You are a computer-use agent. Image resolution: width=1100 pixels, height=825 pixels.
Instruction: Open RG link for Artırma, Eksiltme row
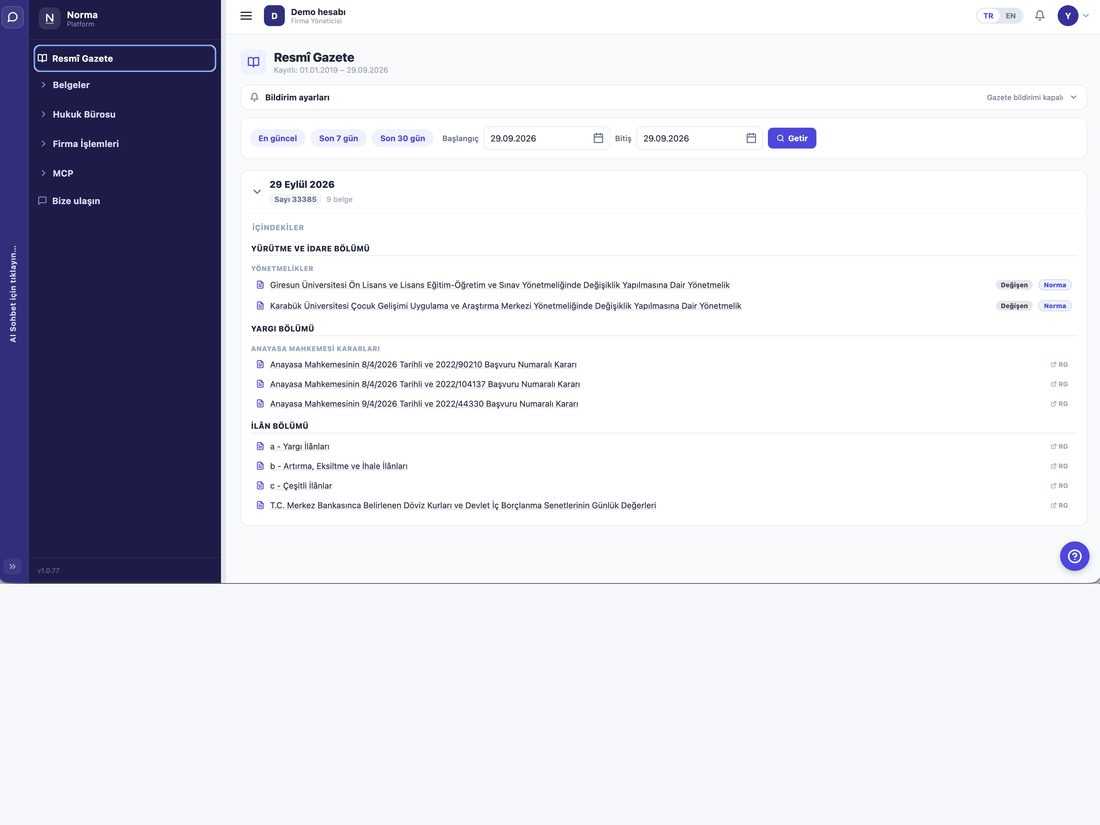pos(1059,467)
